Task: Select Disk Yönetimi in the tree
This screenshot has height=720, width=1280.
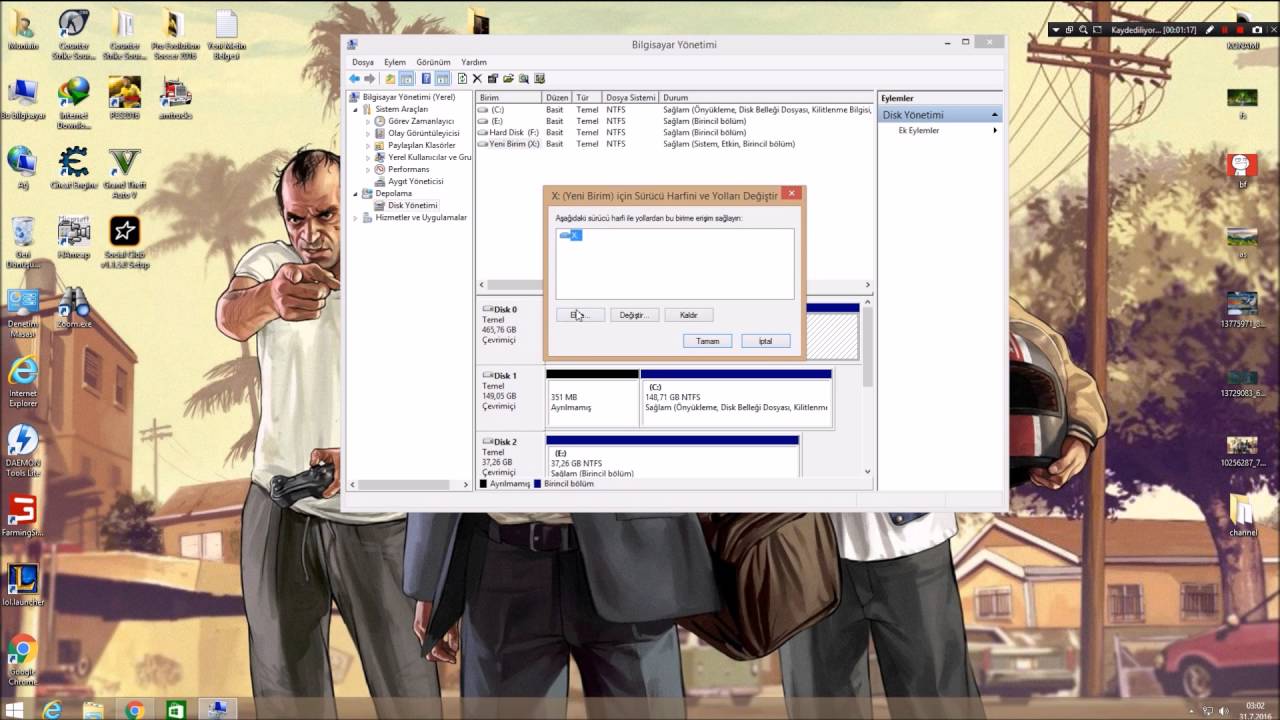Action: pos(412,205)
